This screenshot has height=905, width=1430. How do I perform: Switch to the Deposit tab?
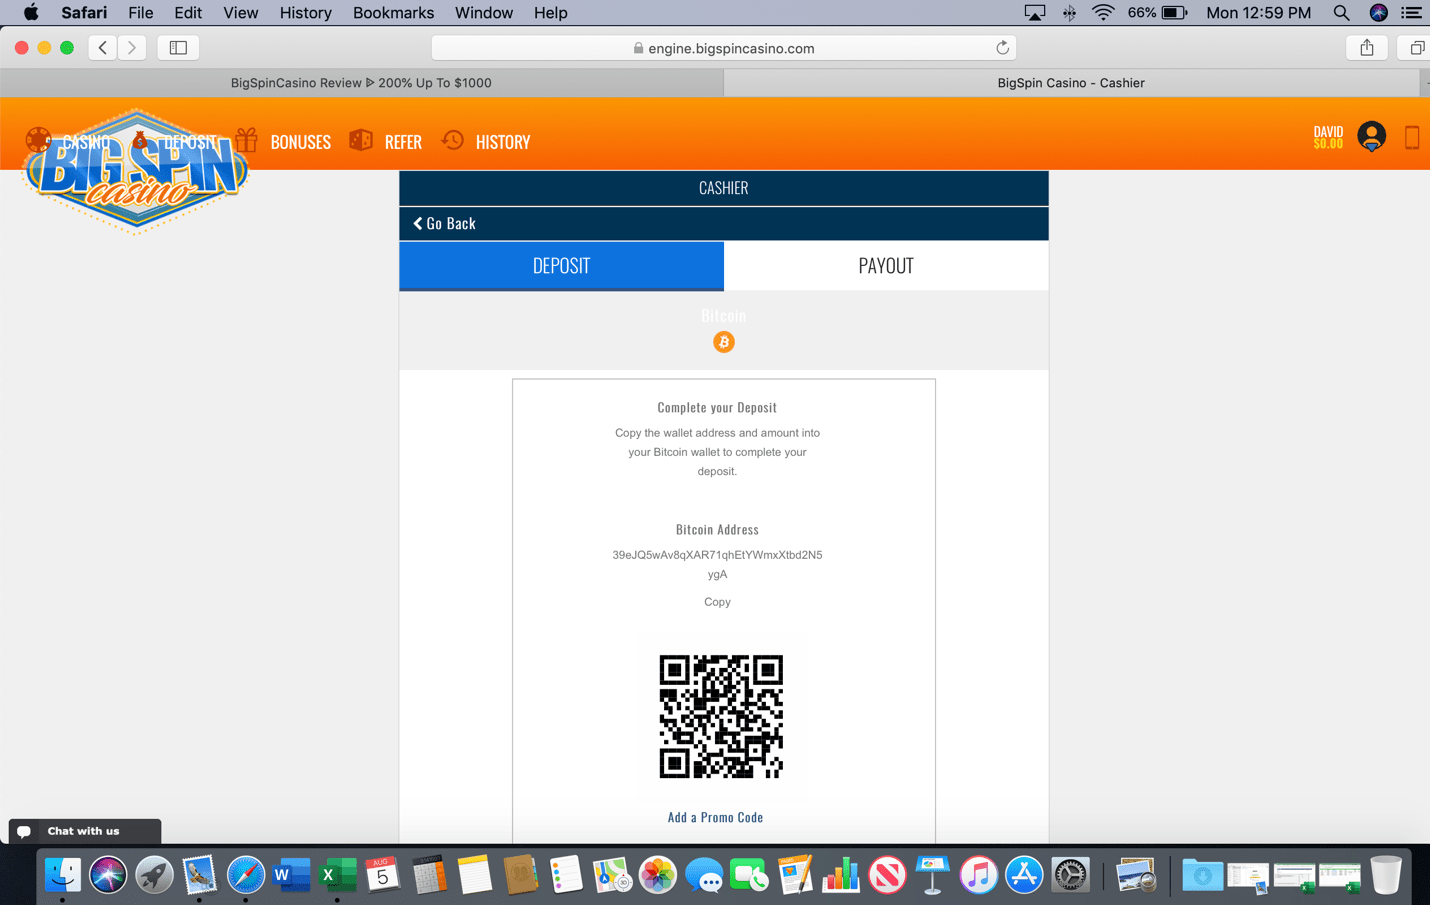561,266
